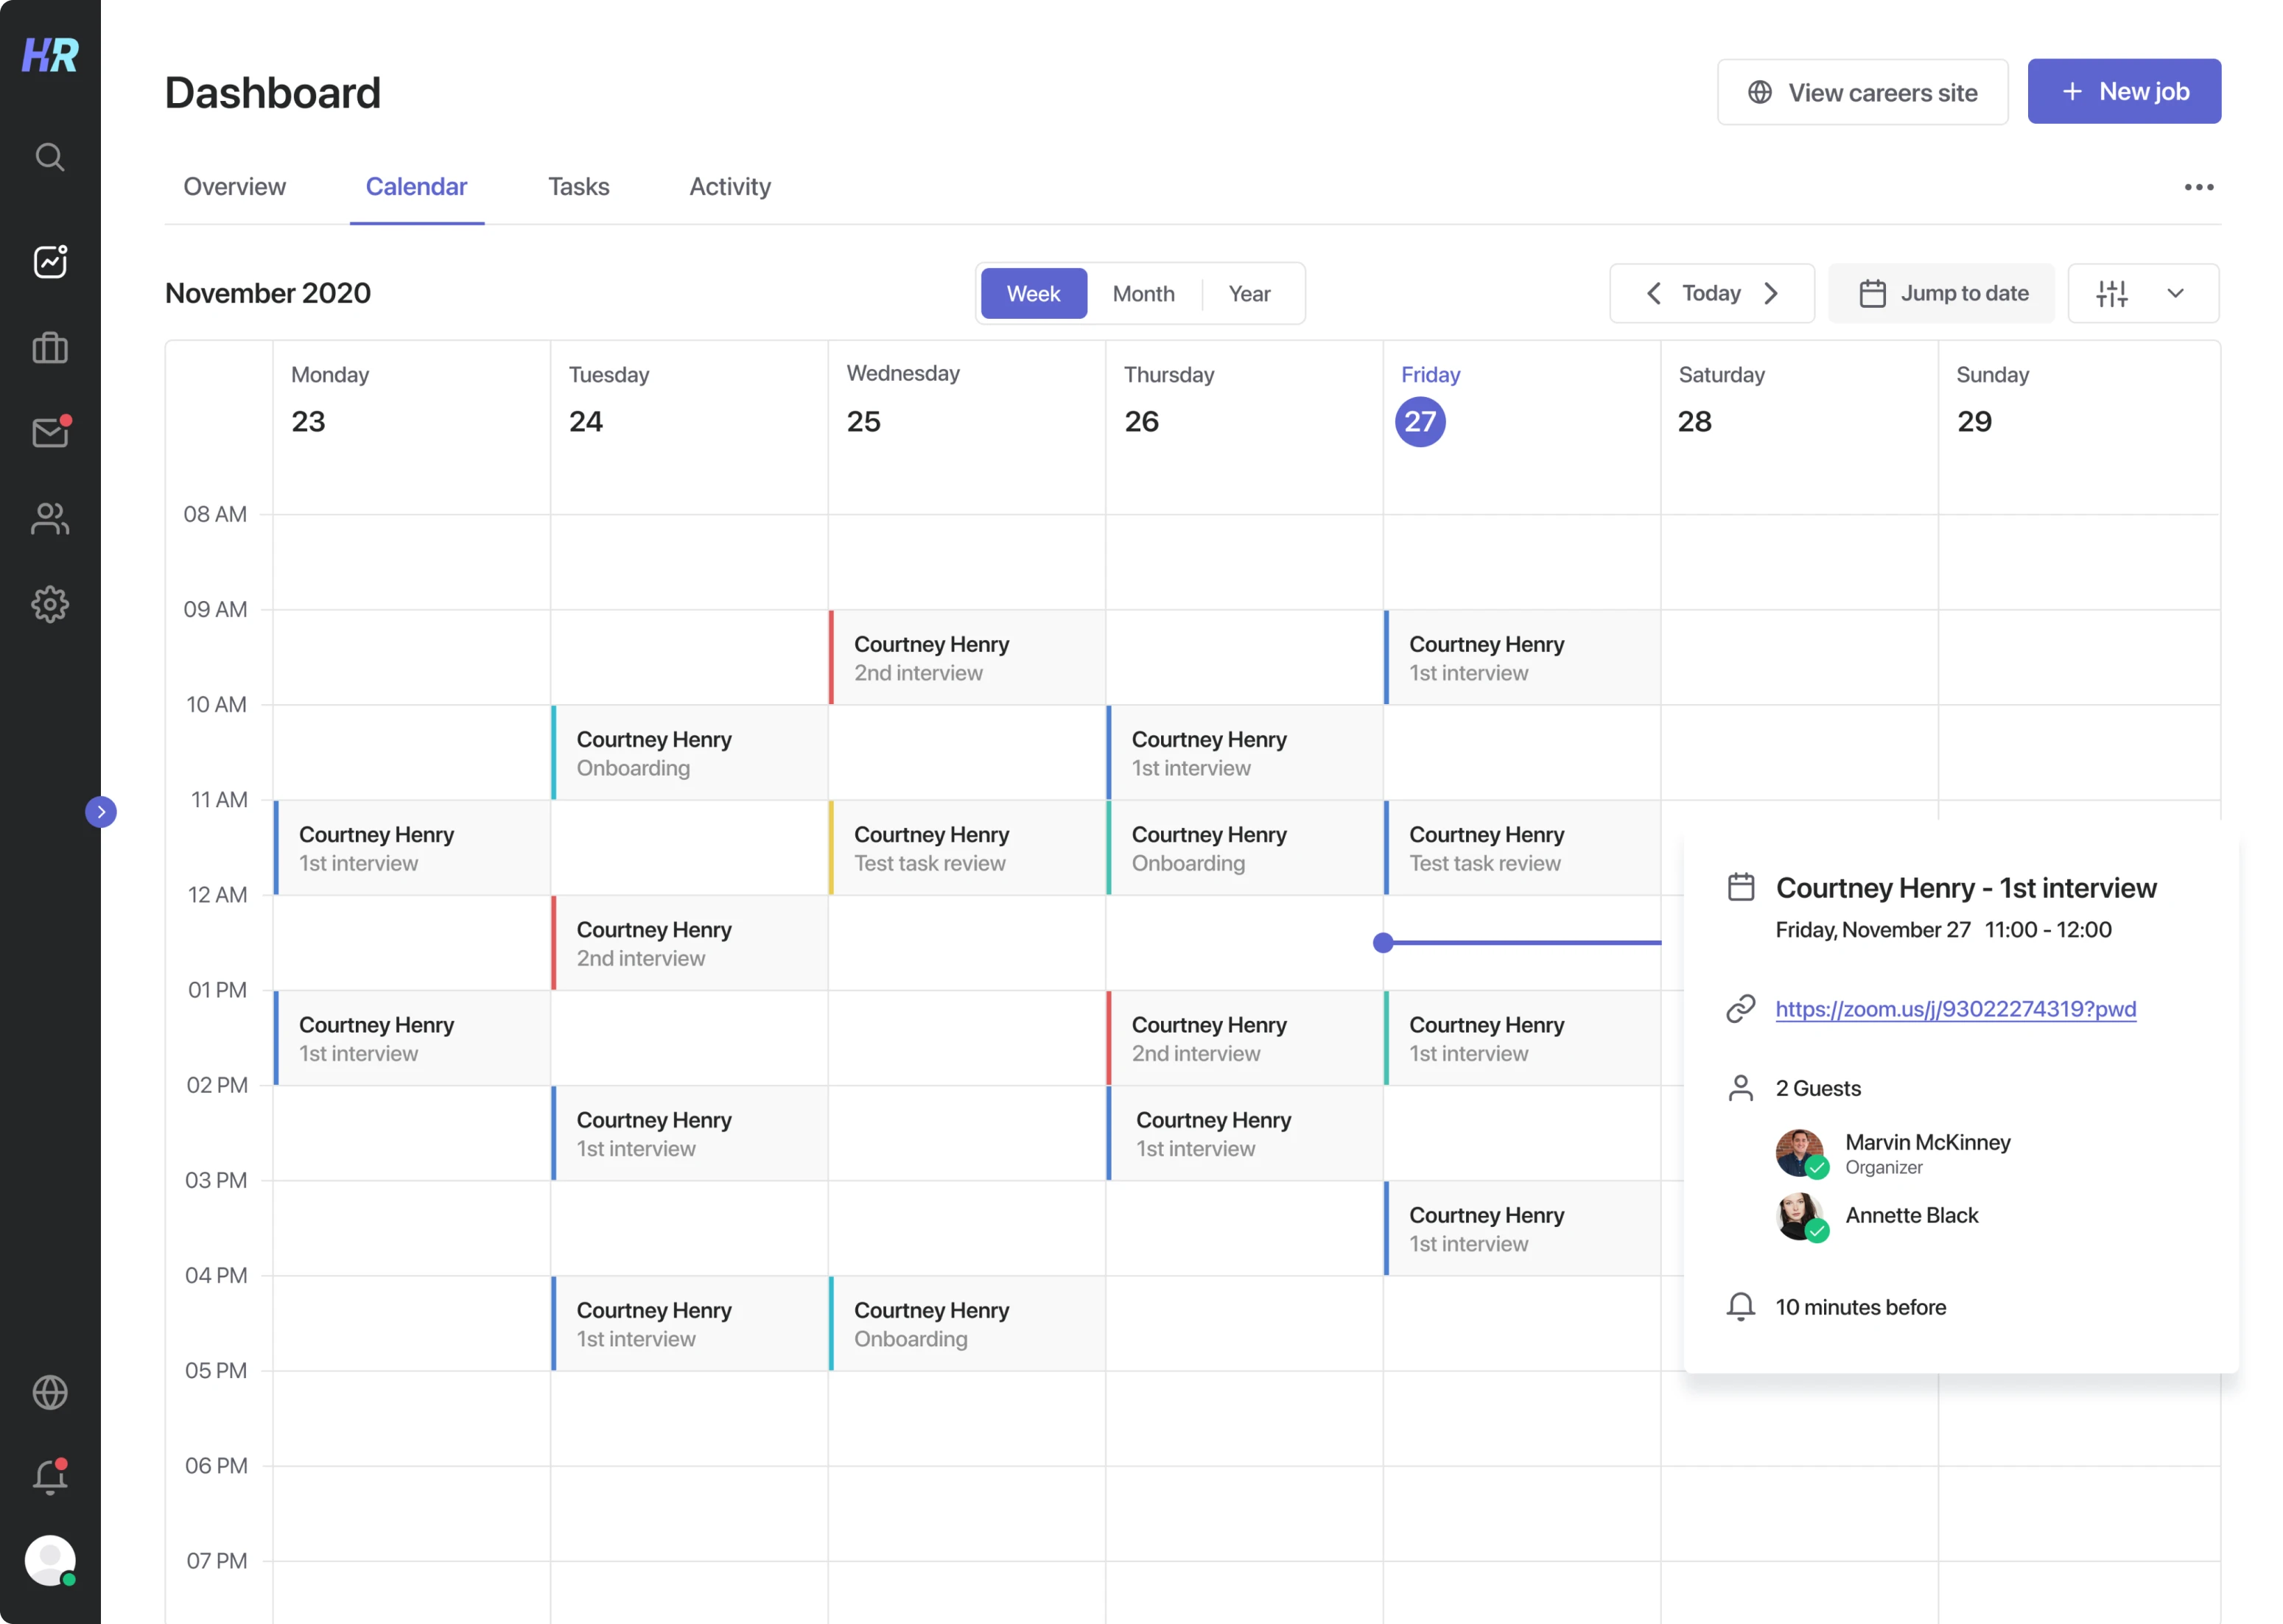Viewport: 2283px width, 1624px height.
Task: Open the calendar filters icon near Jump to date
Action: (x=2112, y=293)
